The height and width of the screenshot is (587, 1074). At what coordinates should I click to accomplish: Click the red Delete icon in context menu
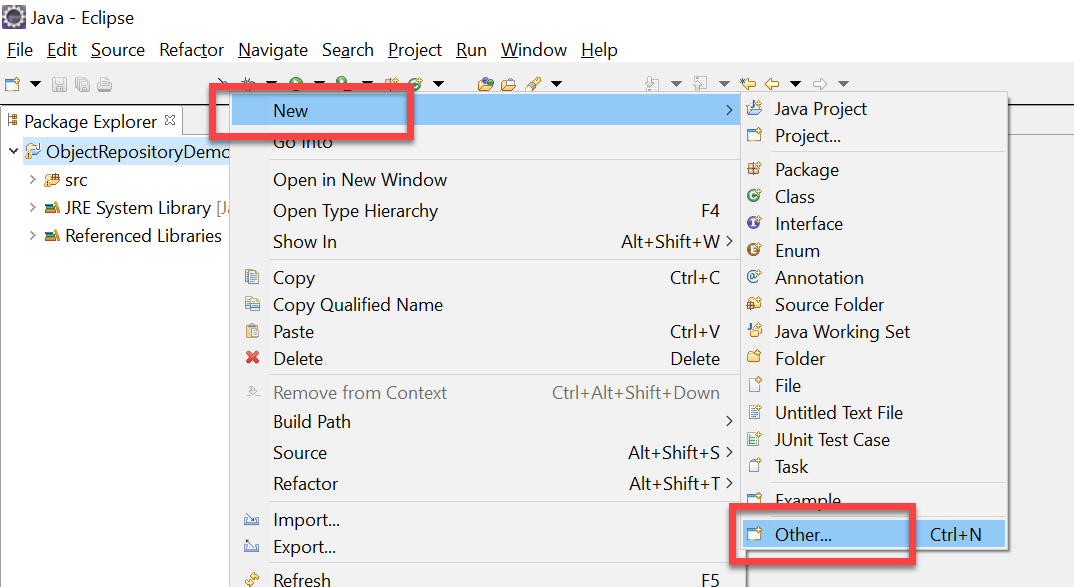(x=252, y=359)
